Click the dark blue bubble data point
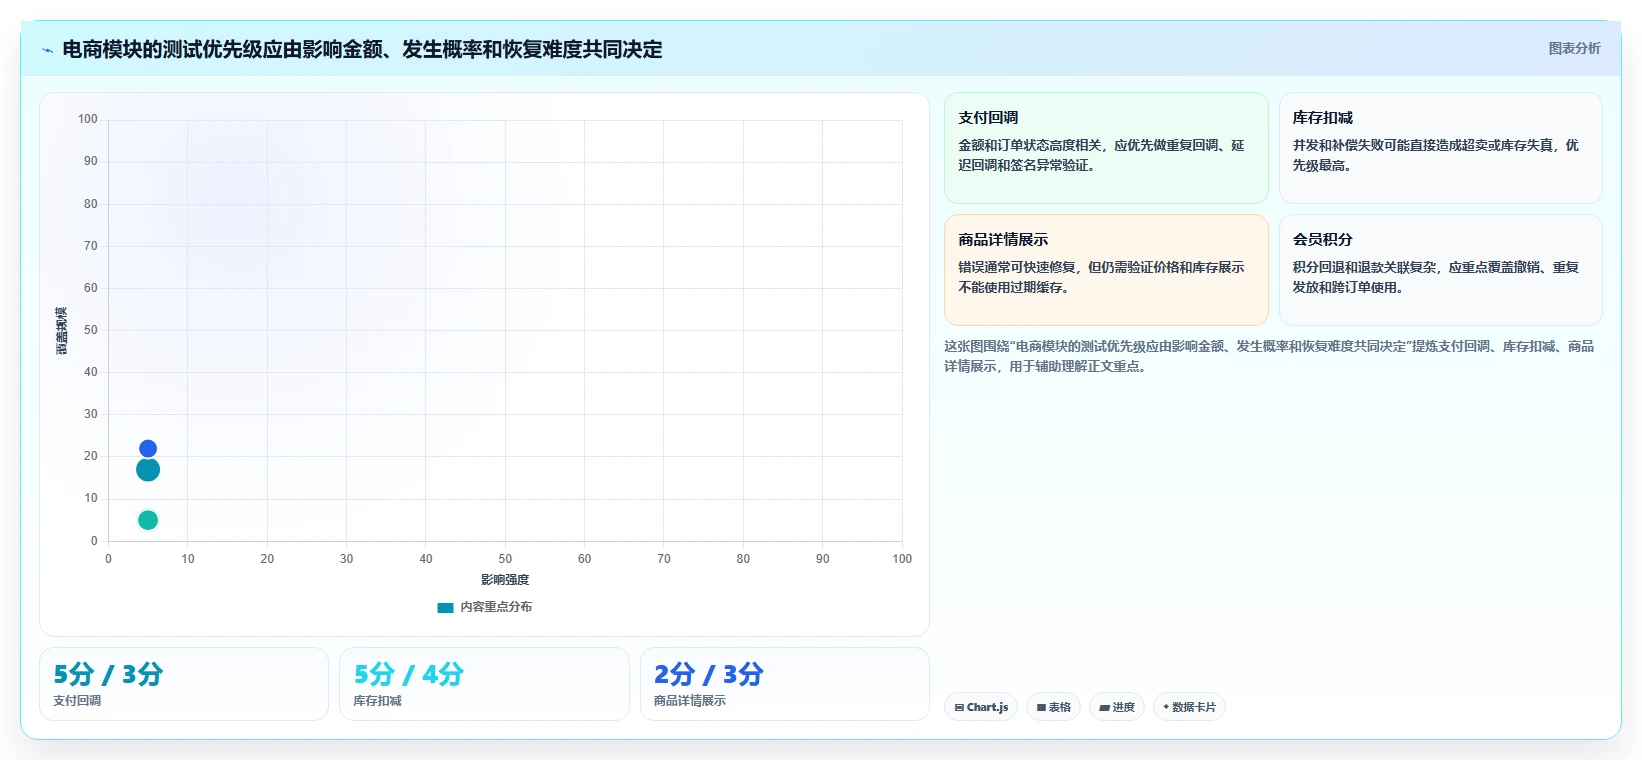This screenshot has width=1642, height=760. [x=148, y=449]
